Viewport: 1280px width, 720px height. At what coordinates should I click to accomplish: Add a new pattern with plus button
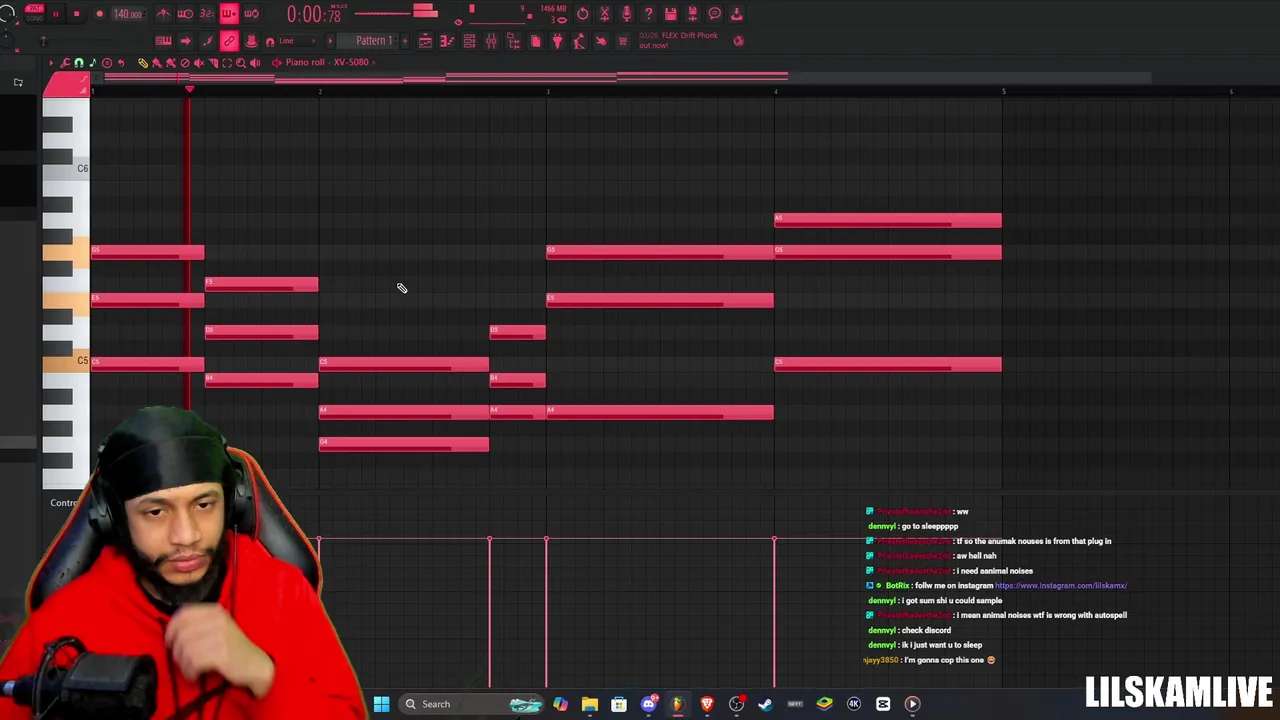coord(404,41)
